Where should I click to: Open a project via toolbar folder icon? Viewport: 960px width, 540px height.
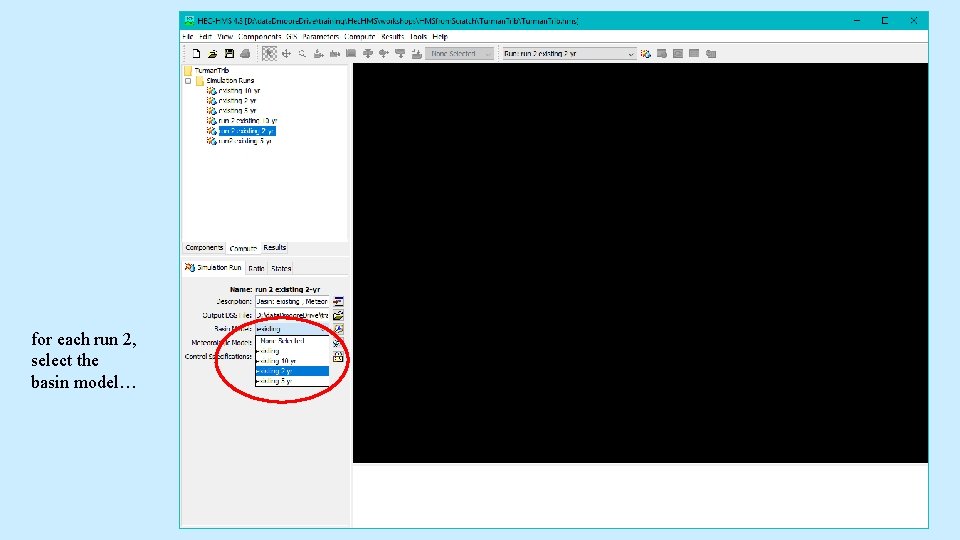212,54
